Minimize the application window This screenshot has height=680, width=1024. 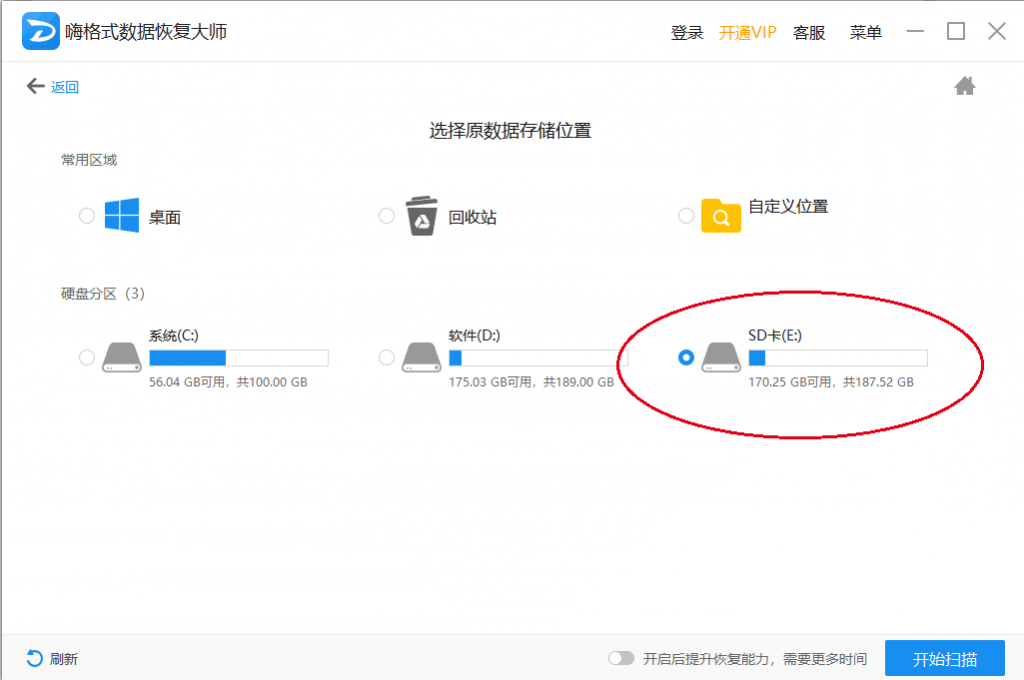(915, 31)
